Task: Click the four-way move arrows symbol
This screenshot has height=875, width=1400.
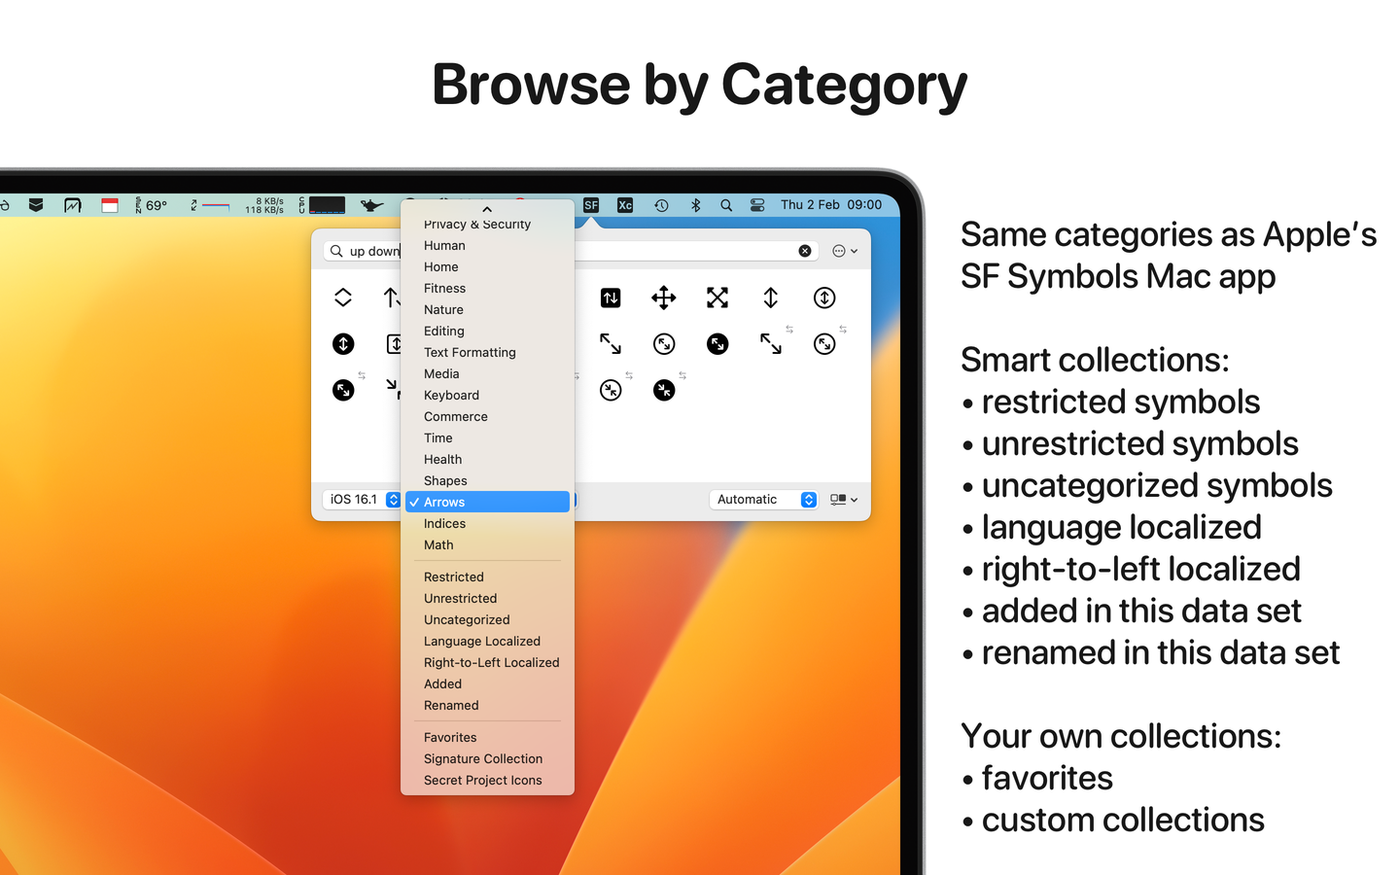Action: 663,297
